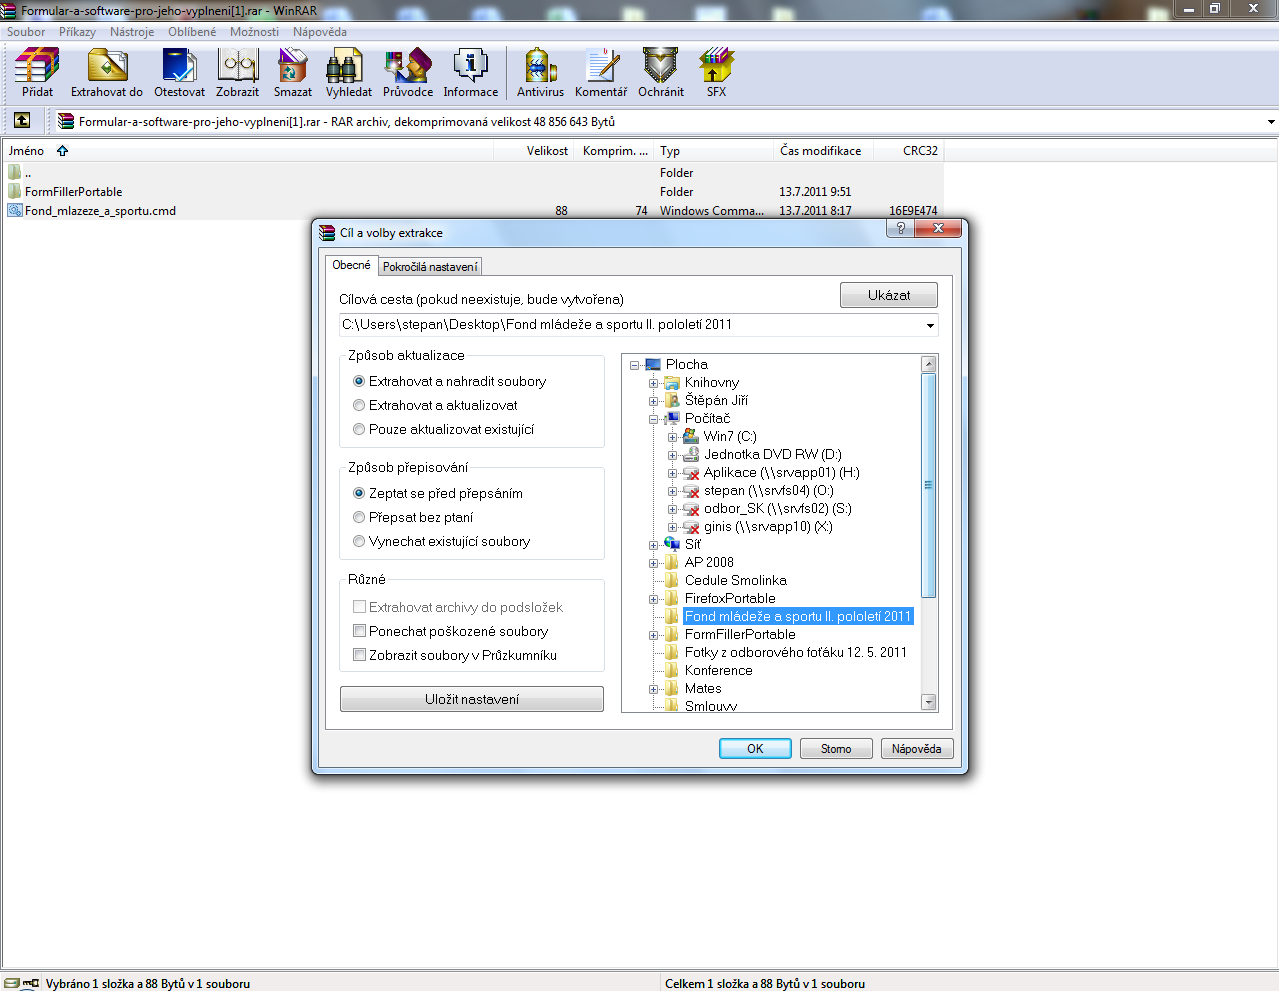Click the Komentář toolbar icon
The image size is (1279, 991).
coord(601,66)
